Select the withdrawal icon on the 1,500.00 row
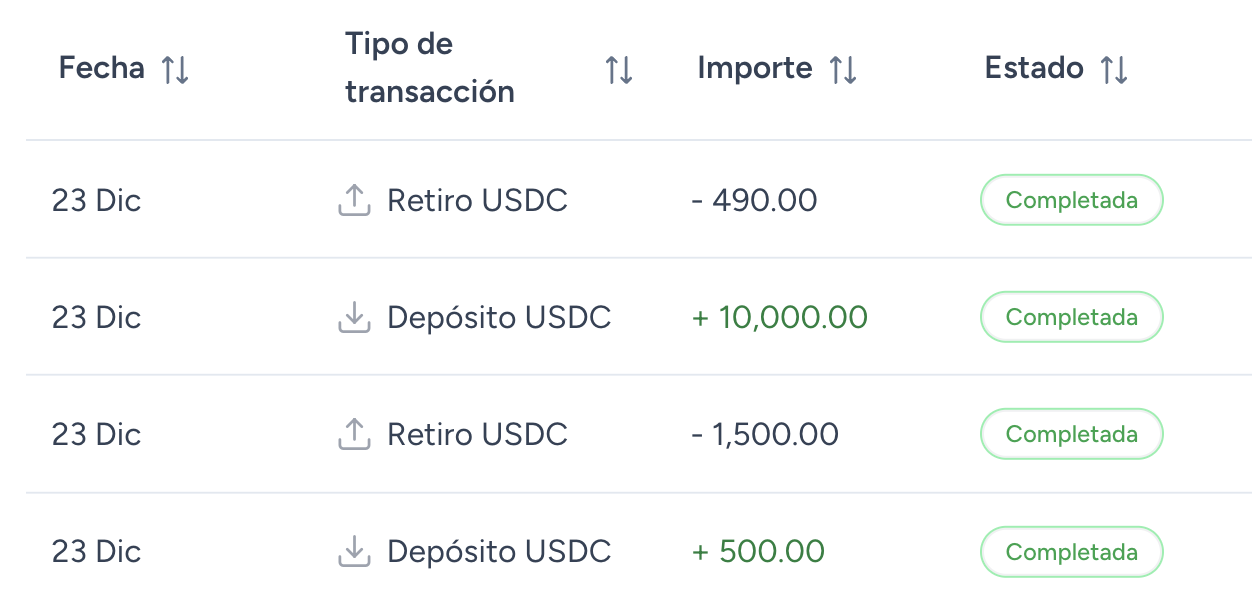The height and width of the screenshot is (602, 1252). coord(353,433)
